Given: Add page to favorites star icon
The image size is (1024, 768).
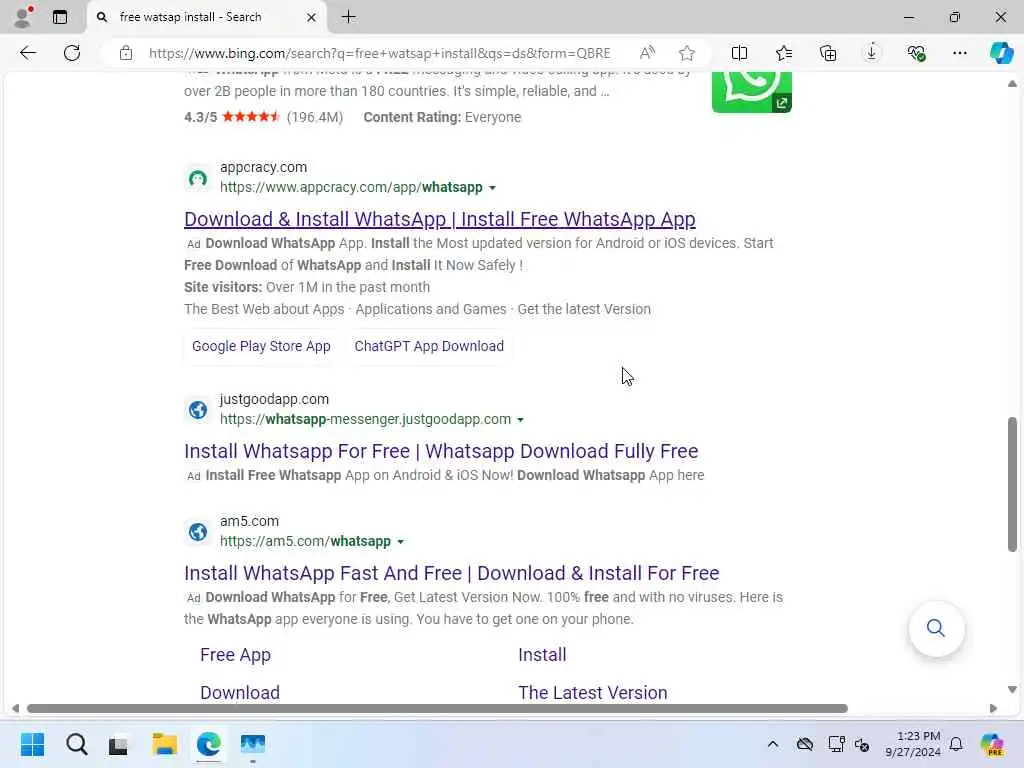Looking at the screenshot, I should click(686, 53).
